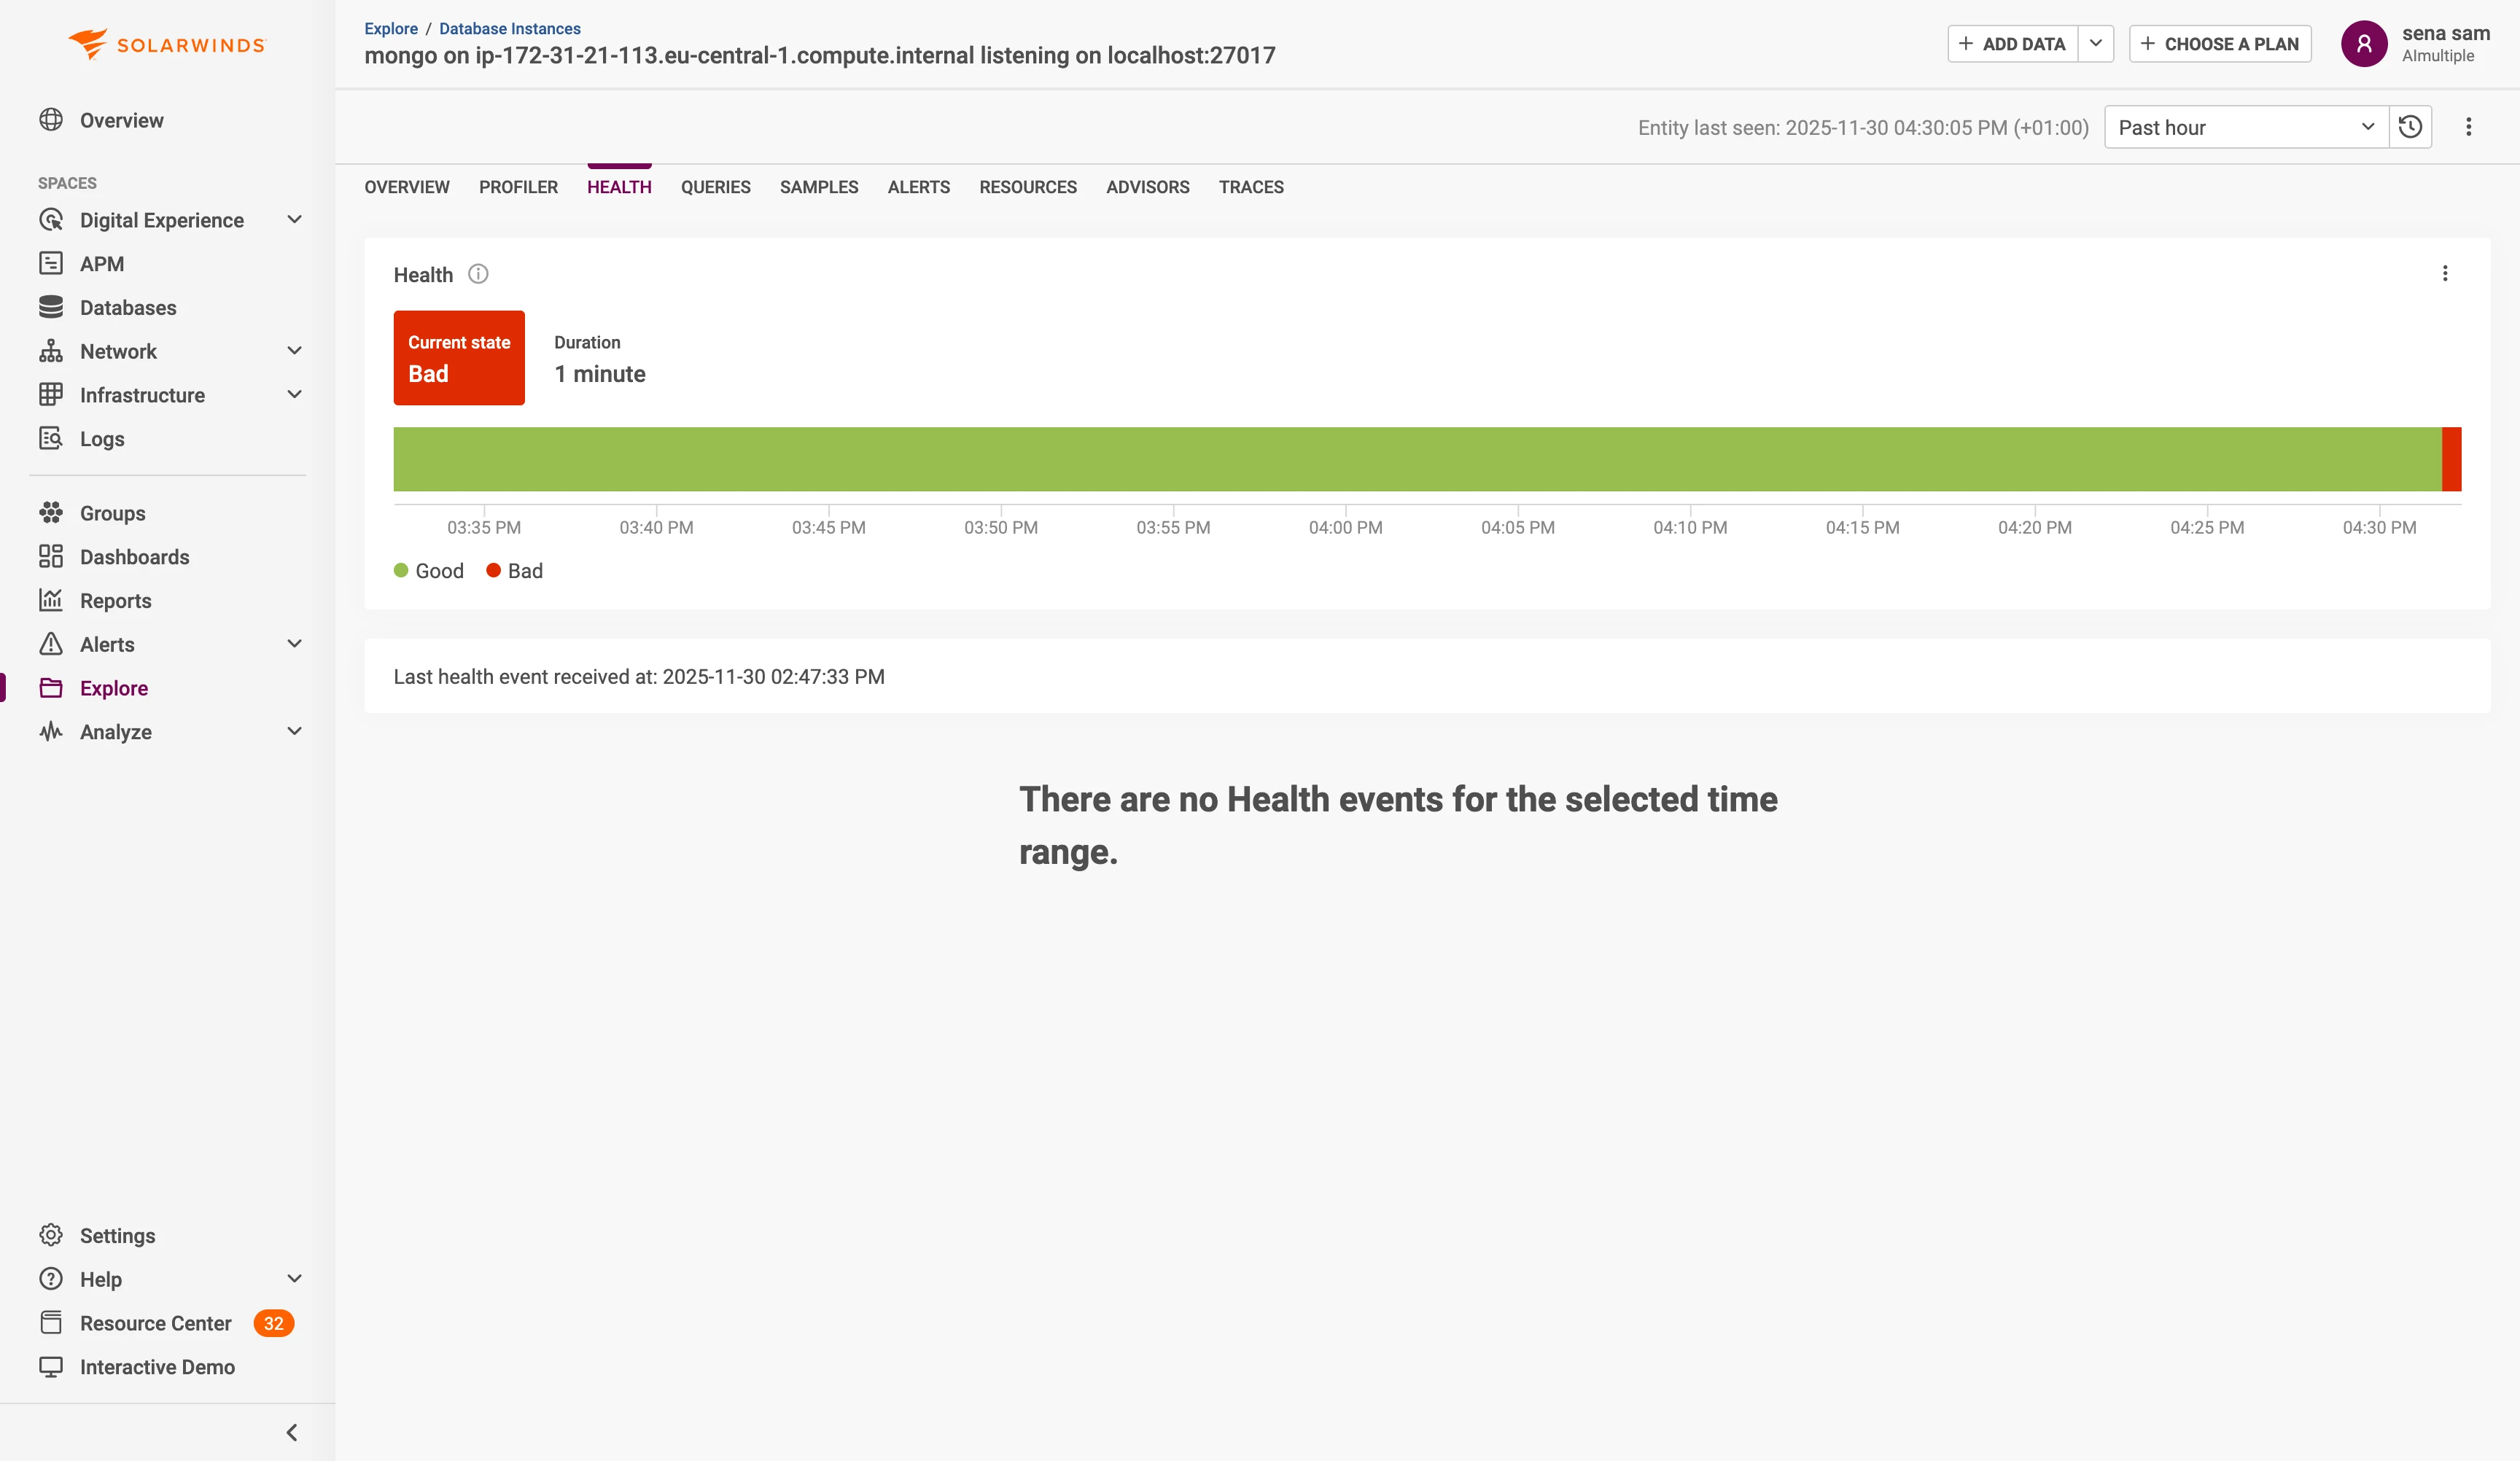Open the Logs icon
The width and height of the screenshot is (2520, 1461).
pyautogui.click(x=51, y=438)
